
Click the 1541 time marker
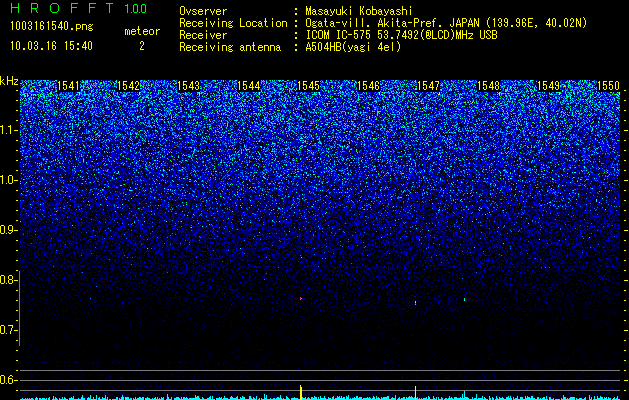(68, 86)
